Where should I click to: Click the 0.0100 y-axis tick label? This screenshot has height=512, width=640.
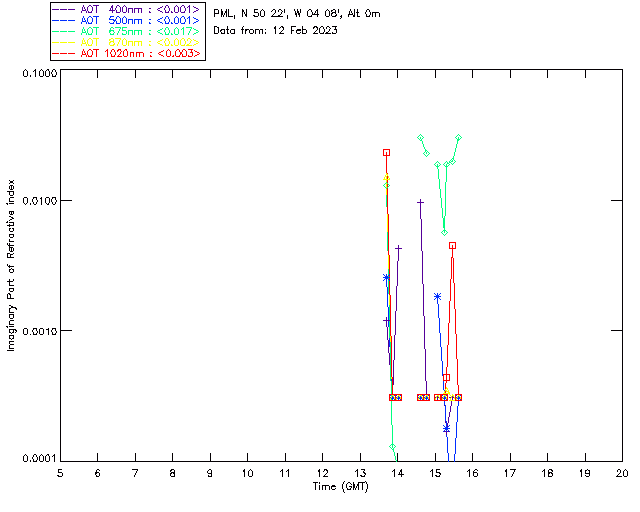click(x=39, y=201)
